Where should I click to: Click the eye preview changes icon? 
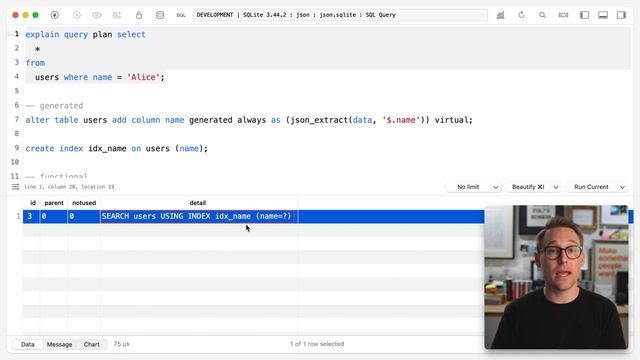coord(97,15)
